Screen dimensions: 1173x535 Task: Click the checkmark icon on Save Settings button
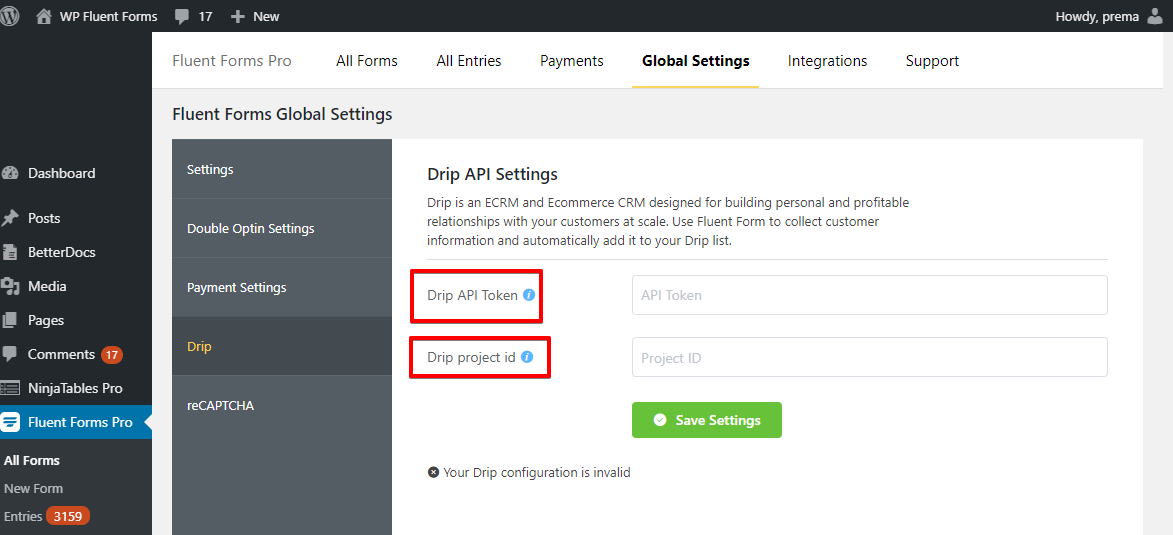[x=660, y=420]
